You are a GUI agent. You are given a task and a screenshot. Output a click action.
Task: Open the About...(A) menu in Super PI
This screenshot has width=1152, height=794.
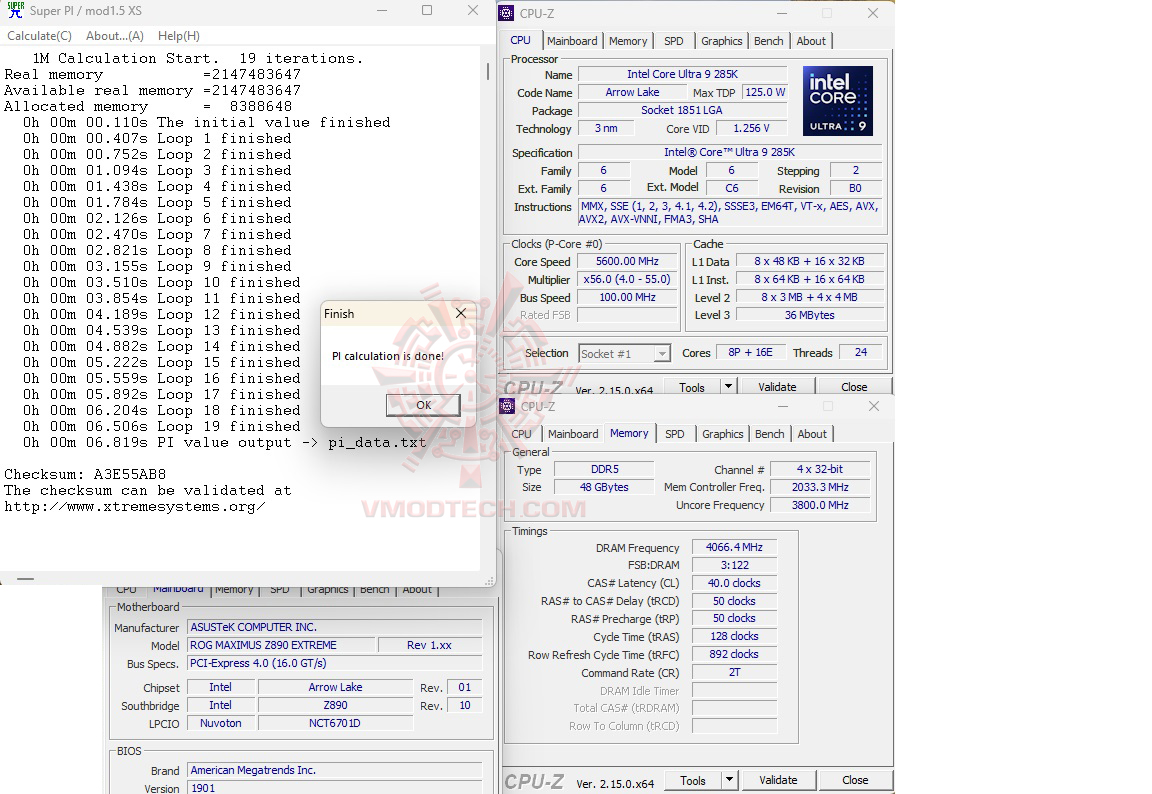115,36
